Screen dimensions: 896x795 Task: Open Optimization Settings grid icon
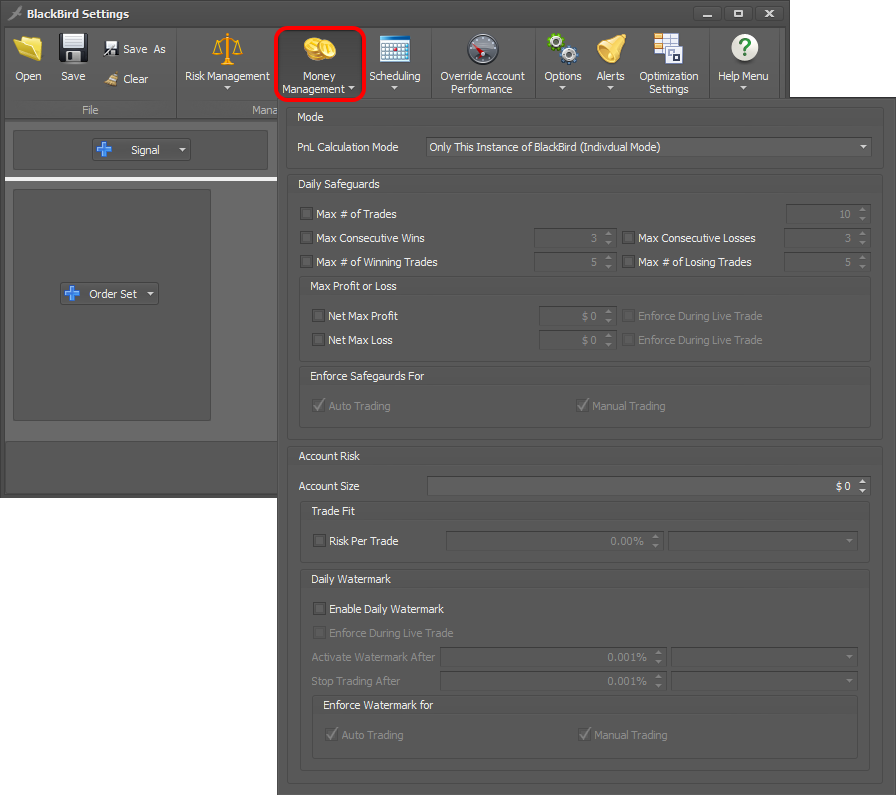[x=668, y=48]
